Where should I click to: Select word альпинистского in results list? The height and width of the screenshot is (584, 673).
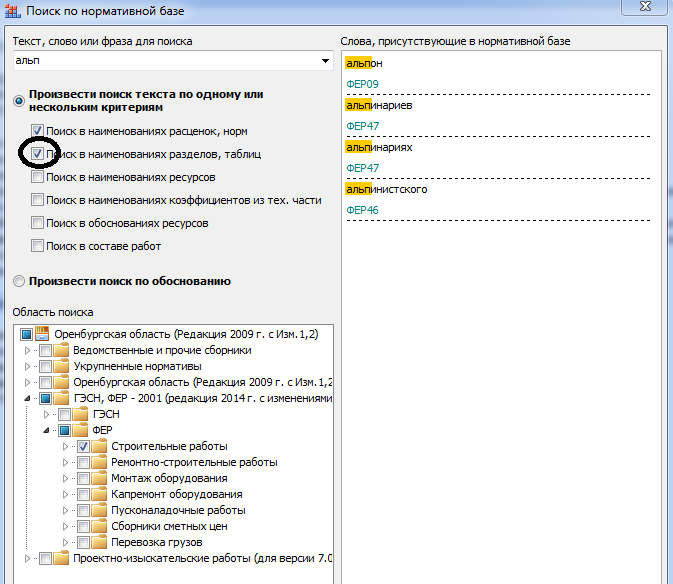click(386, 189)
